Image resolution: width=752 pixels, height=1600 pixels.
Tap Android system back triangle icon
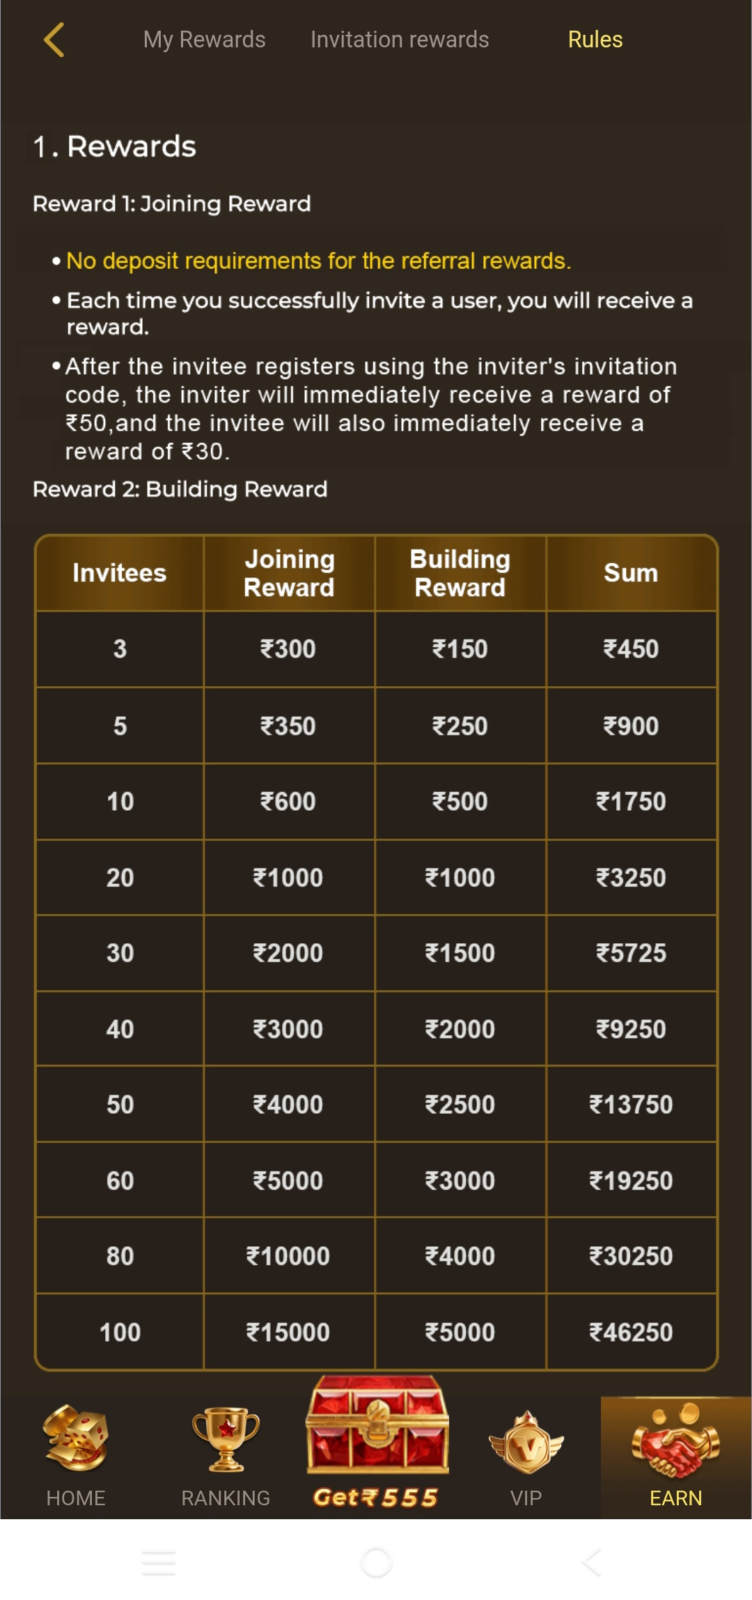click(x=592, y=1563)
